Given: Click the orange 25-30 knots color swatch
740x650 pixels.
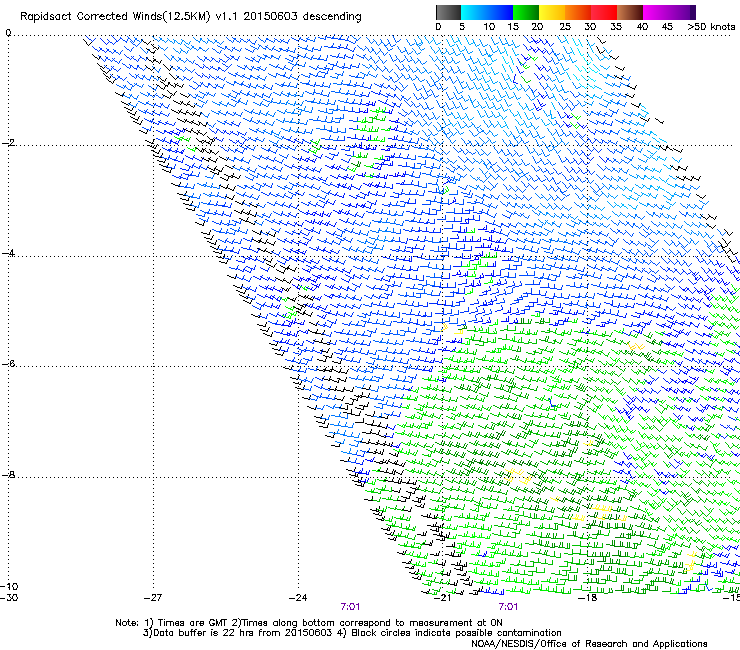Looking at the screenshot, I should (x=578, y=12).
